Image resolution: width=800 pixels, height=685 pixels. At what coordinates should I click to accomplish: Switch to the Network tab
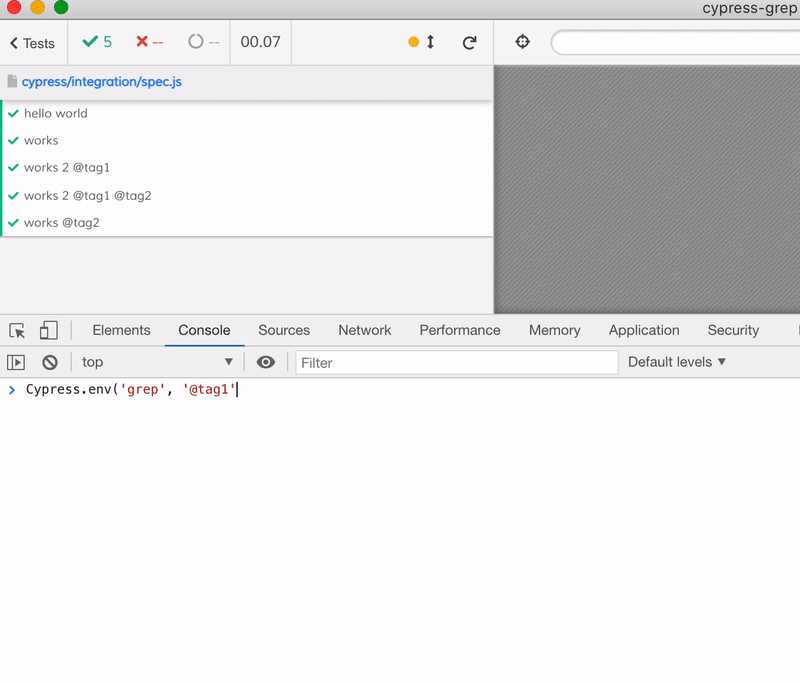pos(364,330)
